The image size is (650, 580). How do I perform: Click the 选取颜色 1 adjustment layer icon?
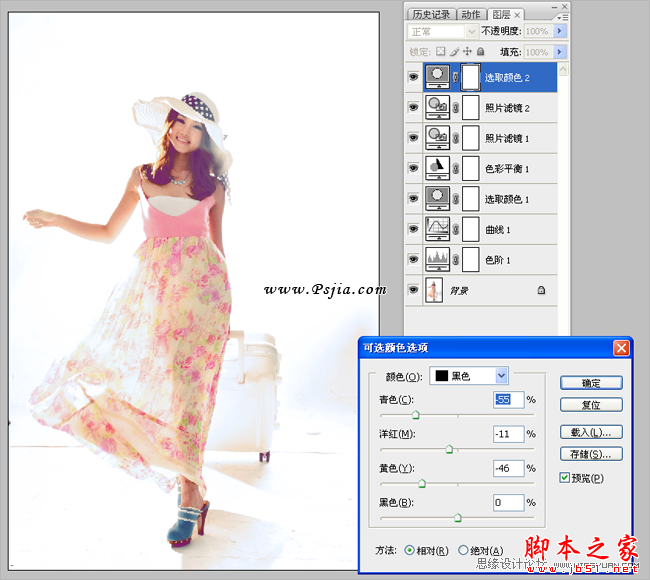pos(437,199)
